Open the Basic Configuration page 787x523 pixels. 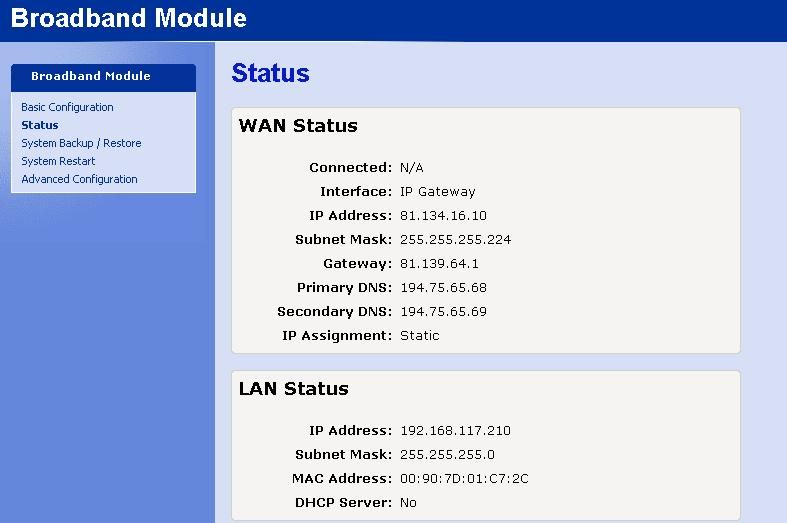[67, 107]
